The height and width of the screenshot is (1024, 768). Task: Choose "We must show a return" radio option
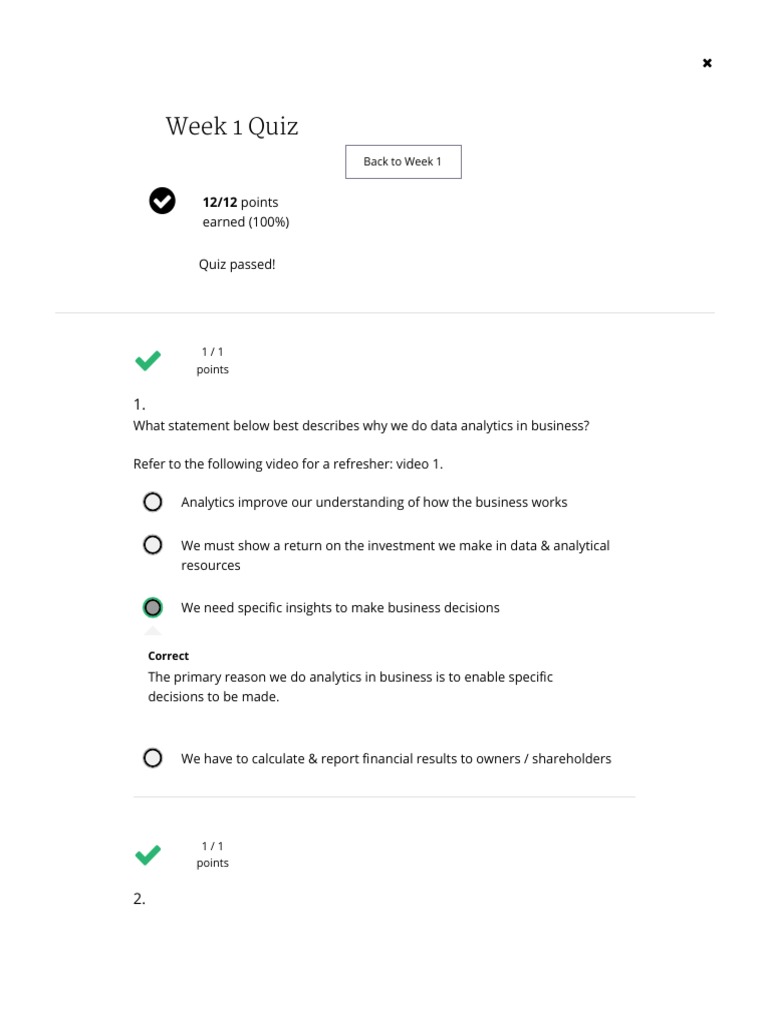coord(152,545)
